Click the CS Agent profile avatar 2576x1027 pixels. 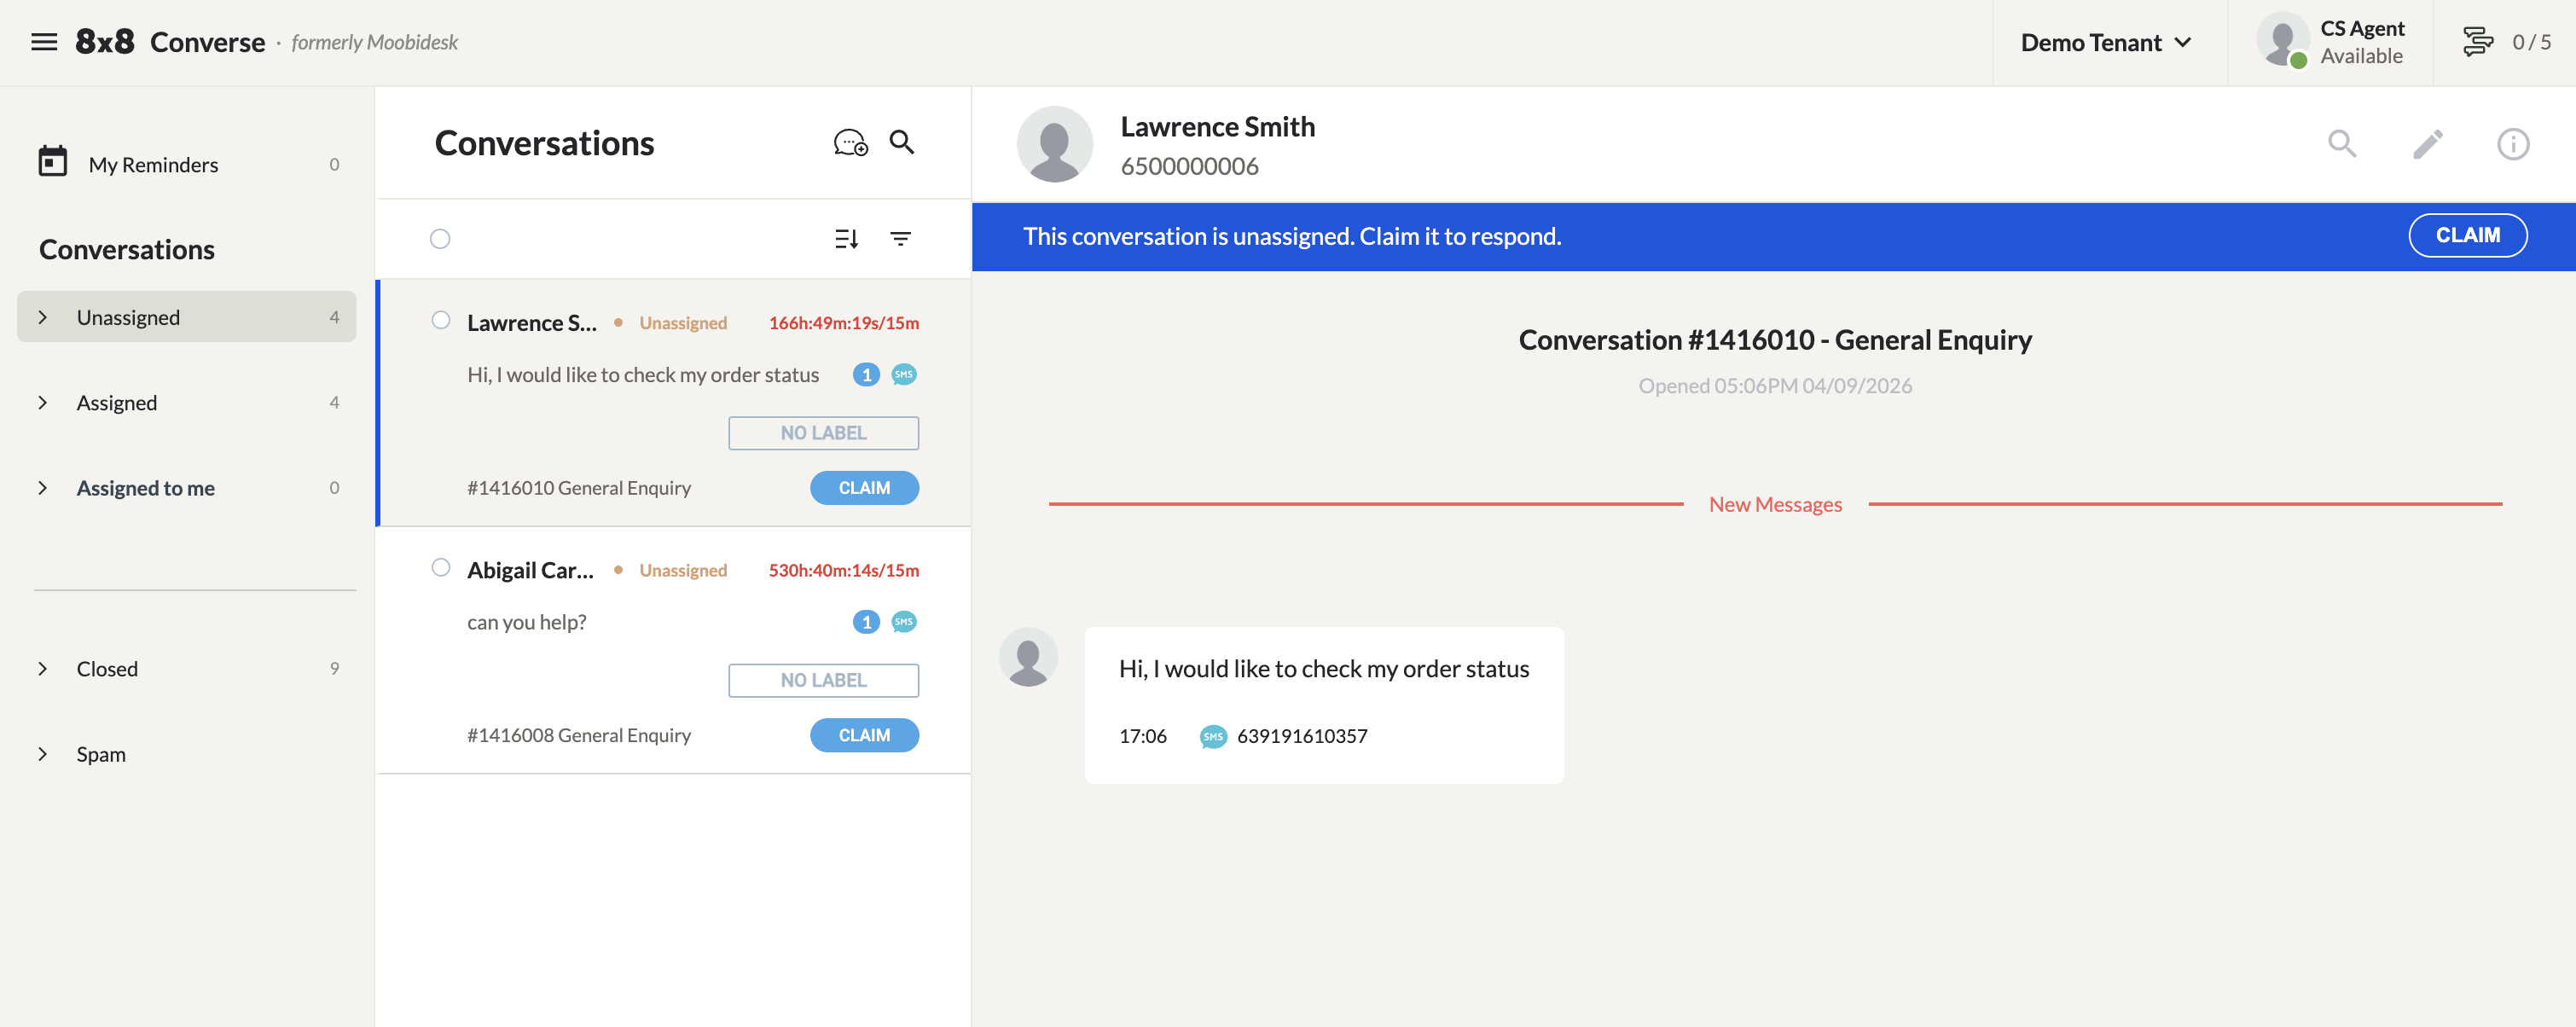2282,40
